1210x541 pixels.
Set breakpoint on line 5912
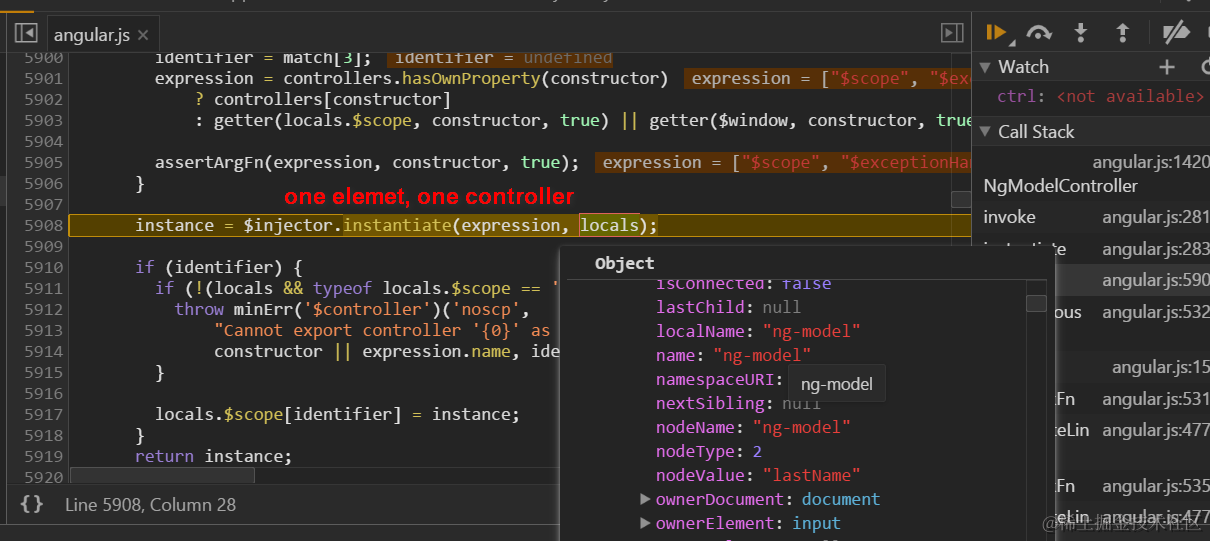(43, 309)
